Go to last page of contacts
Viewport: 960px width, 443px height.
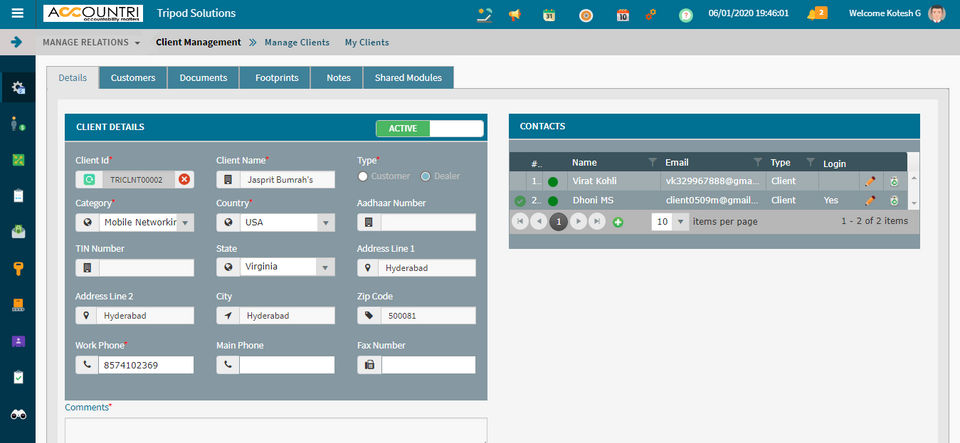[x=597, y=222]
